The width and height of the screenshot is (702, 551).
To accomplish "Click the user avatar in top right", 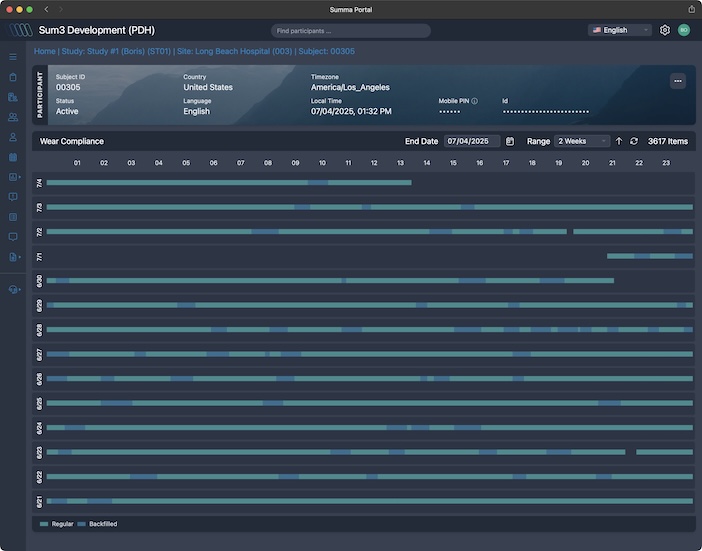I will pos(684,30).
